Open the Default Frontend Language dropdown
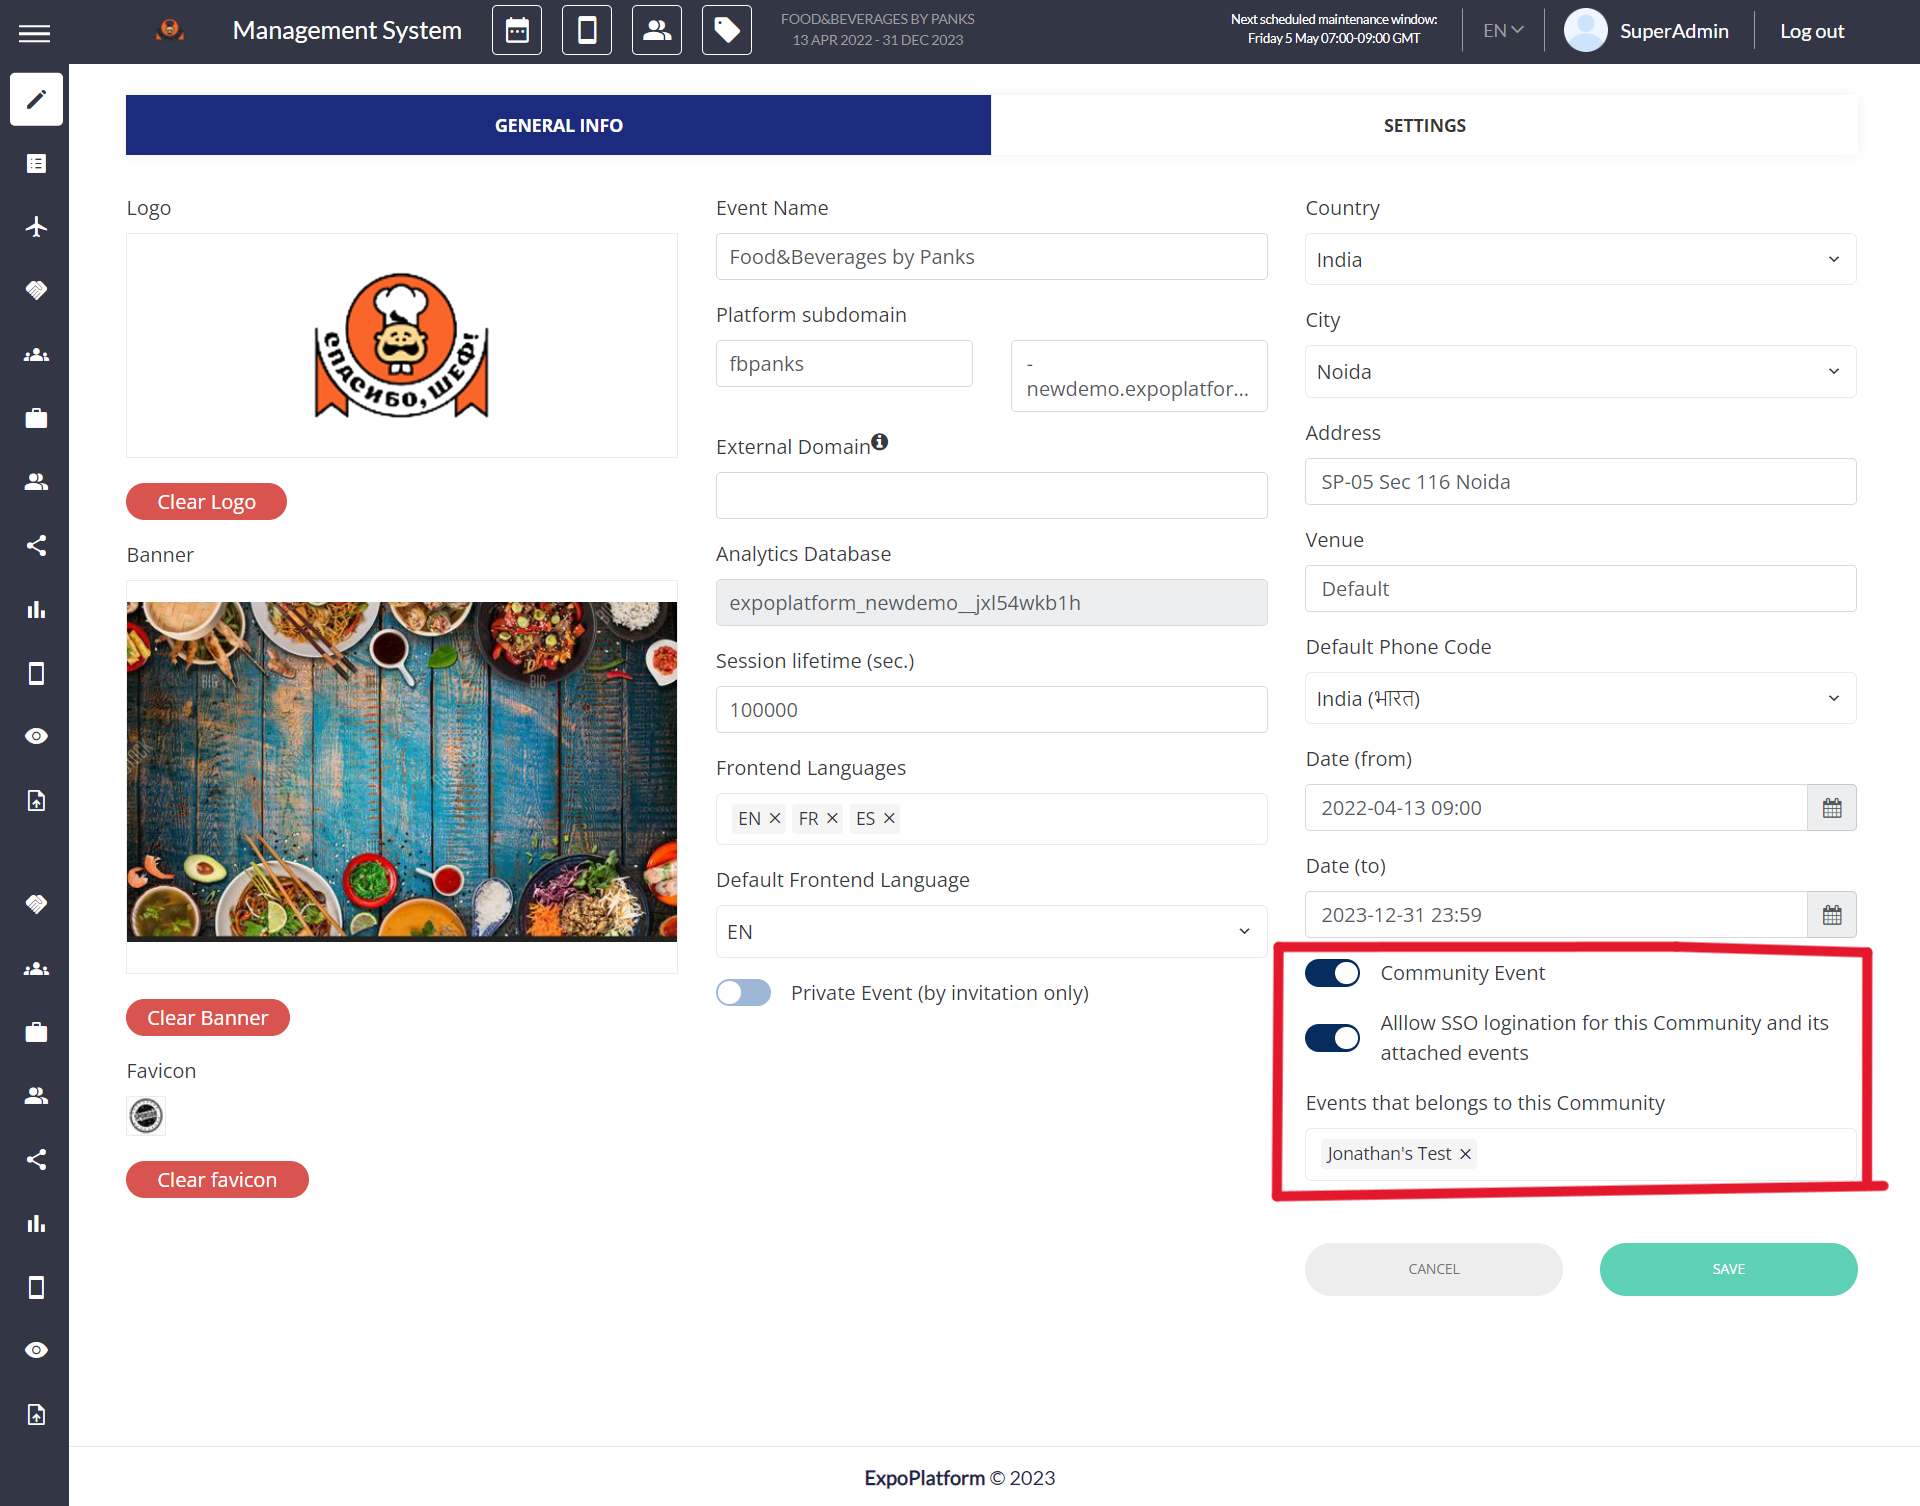Viewport: 1920px width, 1506px height. 991,931
